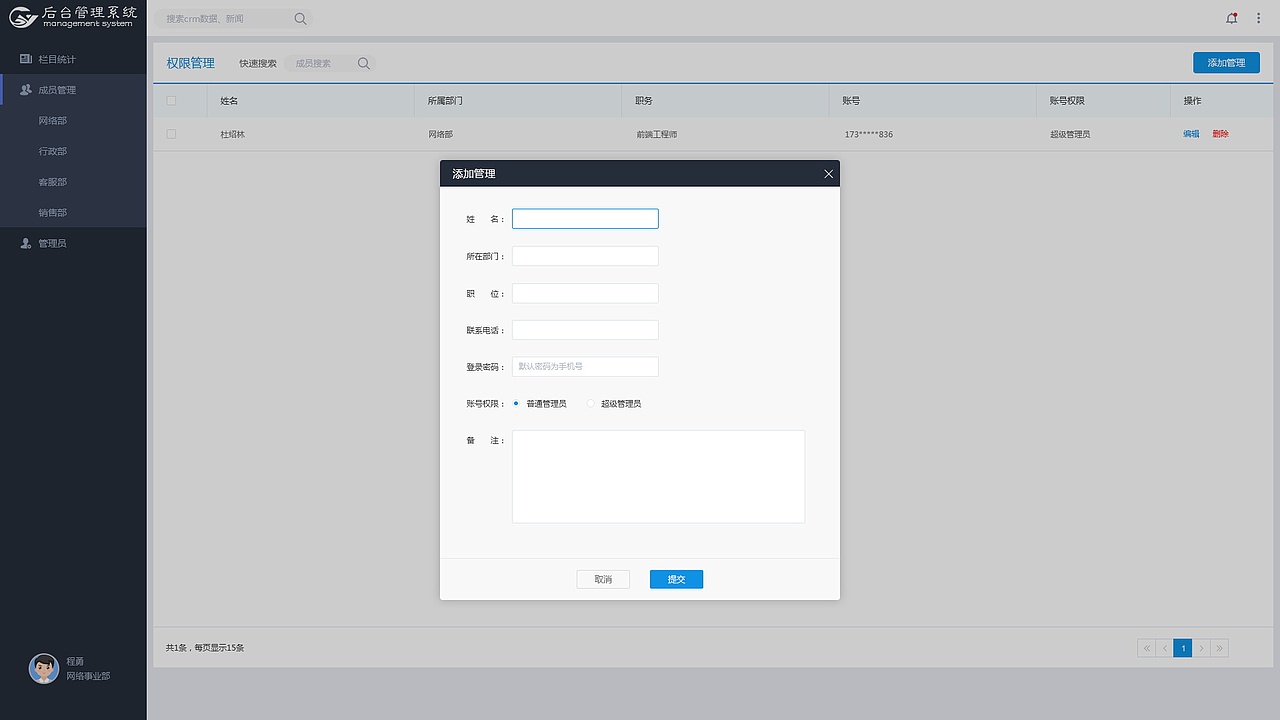
Task: Click the 姓名 column header
Action: pyautogui.click(x=229, y=101)
